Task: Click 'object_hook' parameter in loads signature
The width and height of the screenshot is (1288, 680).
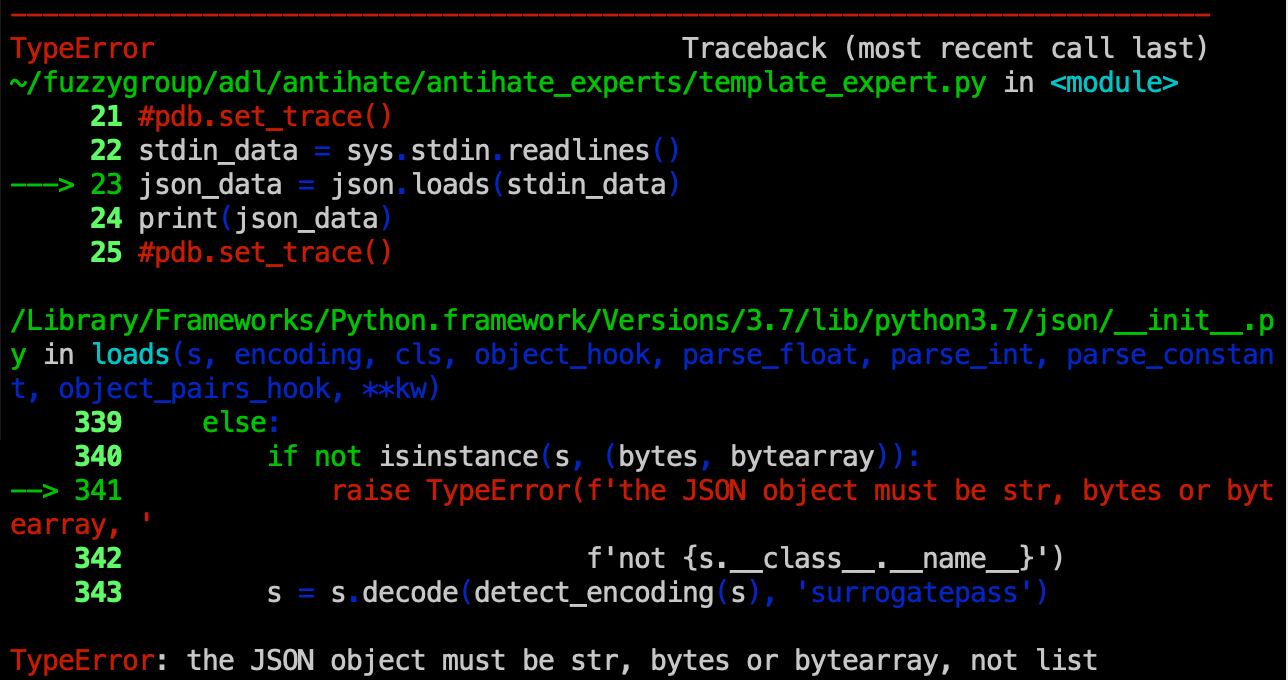Action: coord(562,355)
